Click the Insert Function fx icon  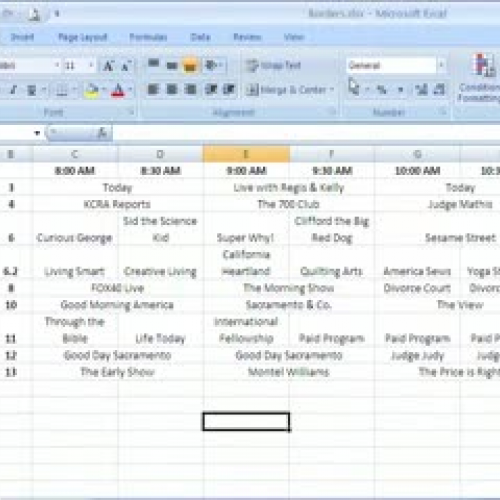pyautogui.click(x=102, y=133)
